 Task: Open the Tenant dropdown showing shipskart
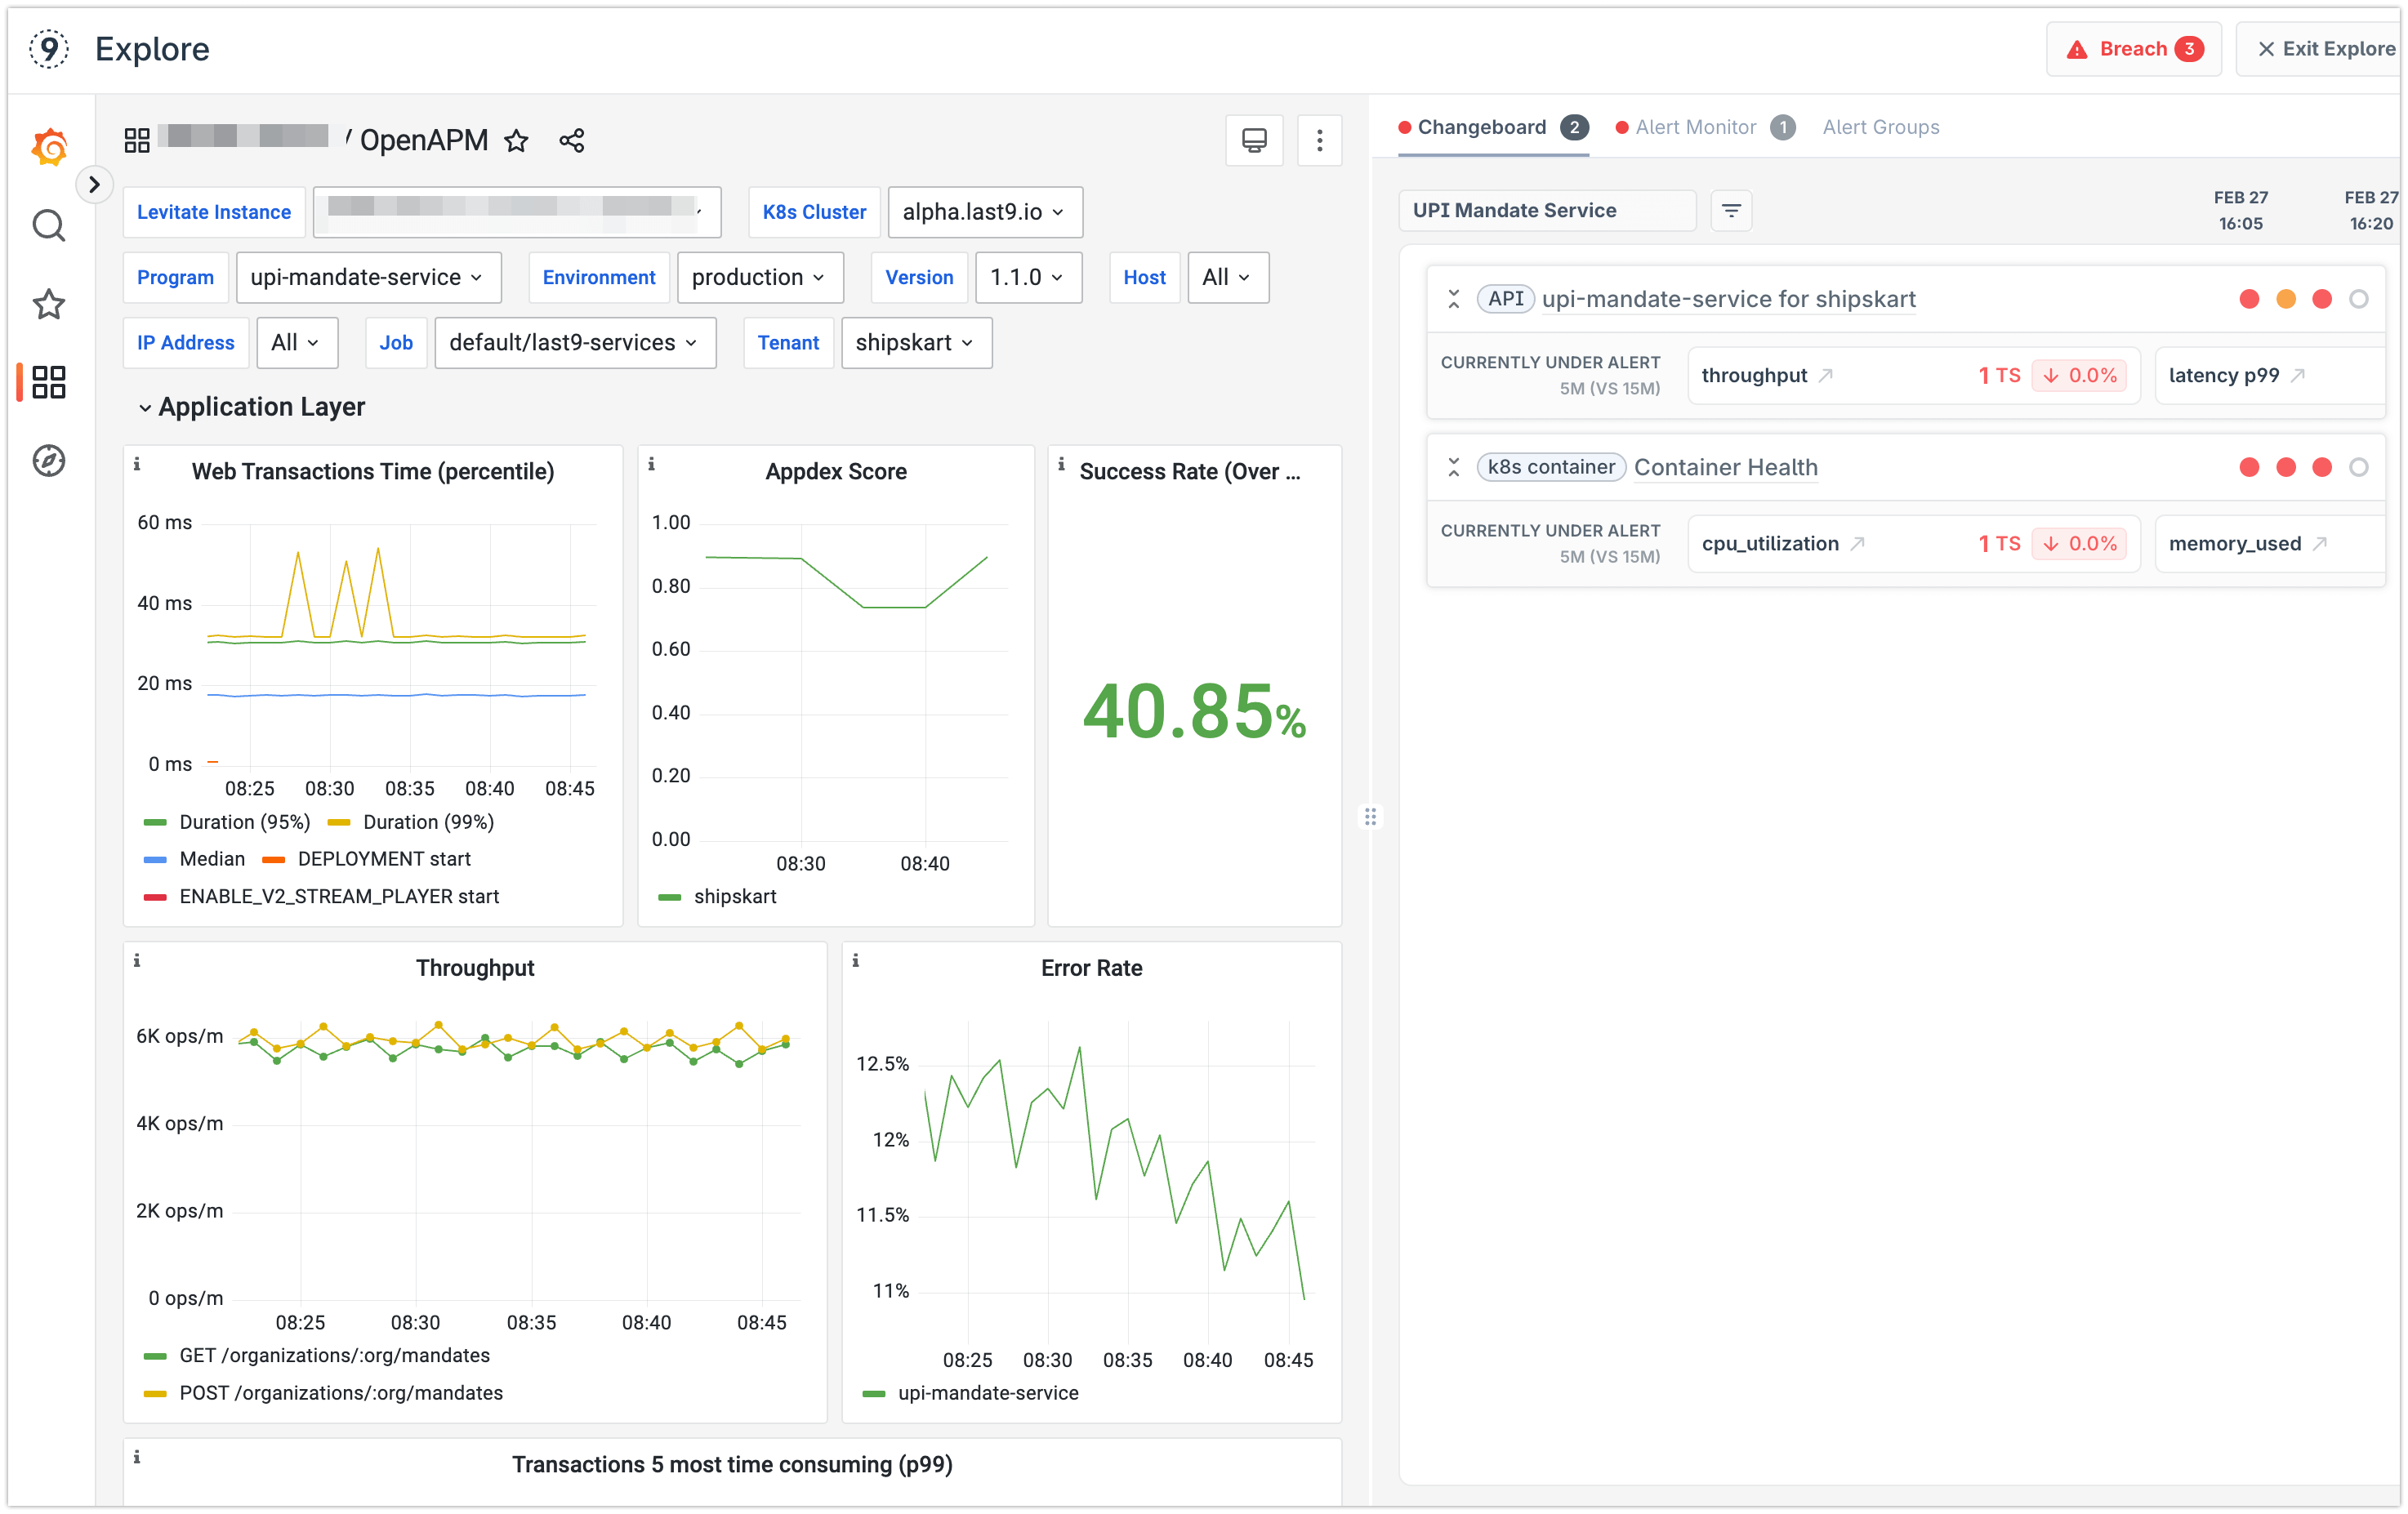click(915, 342)
